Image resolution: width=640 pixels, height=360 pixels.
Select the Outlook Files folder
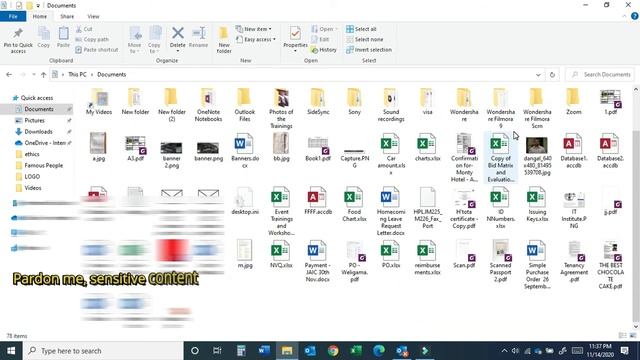tap(244, 105)
